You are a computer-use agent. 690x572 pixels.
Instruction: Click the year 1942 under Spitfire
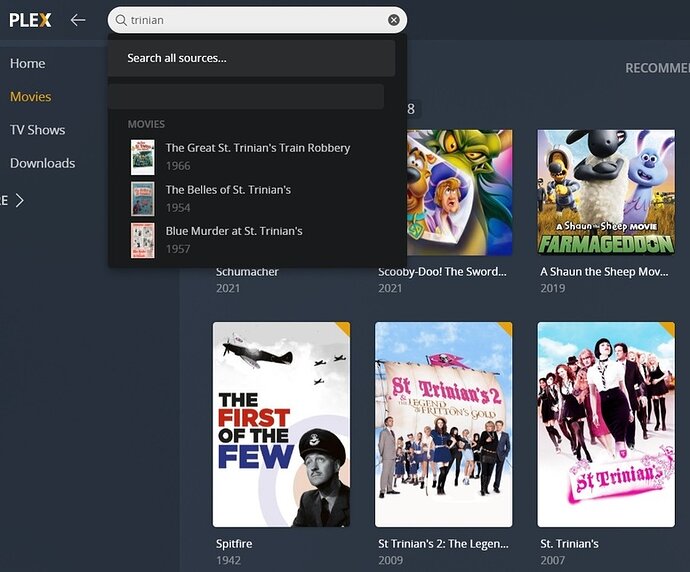point(228,561)
